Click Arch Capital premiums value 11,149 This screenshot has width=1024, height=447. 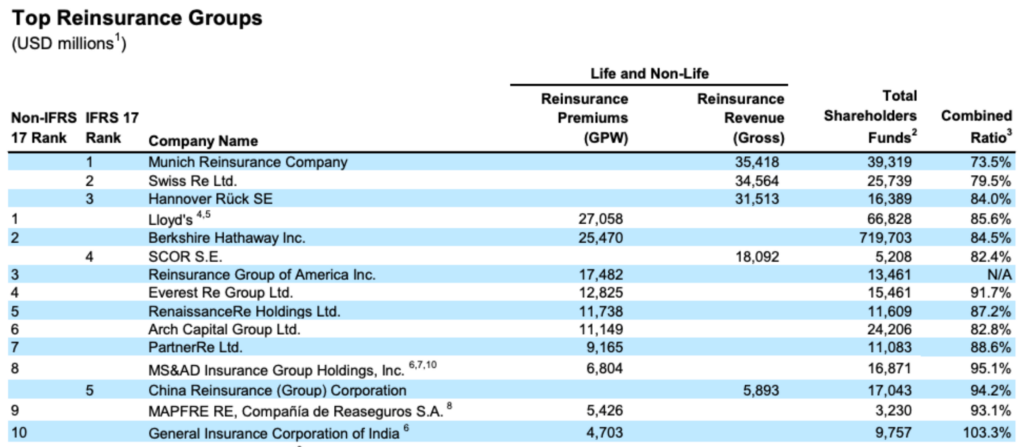click(601, 331)
